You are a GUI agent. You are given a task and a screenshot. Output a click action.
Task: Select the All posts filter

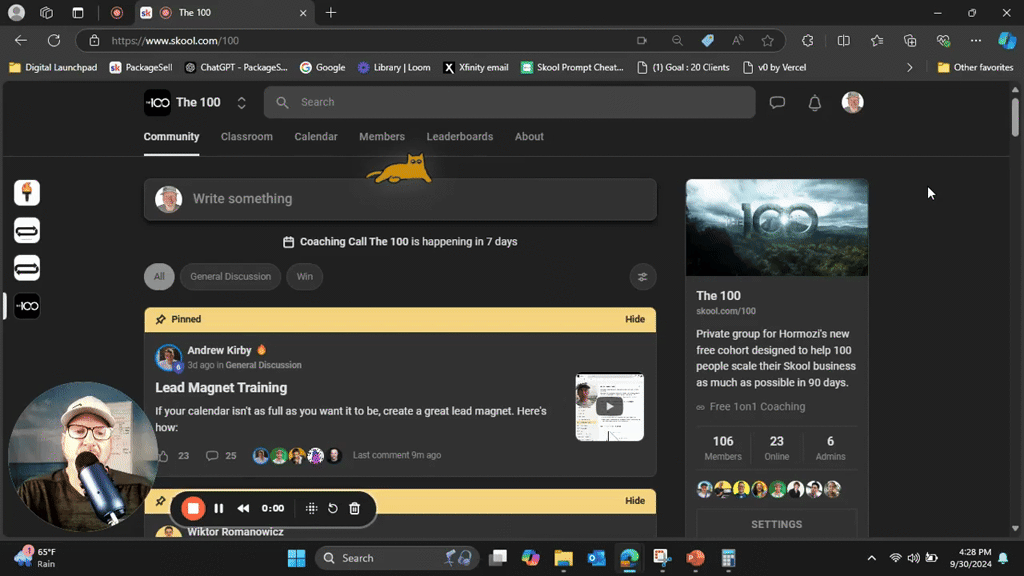pos(159,277)
